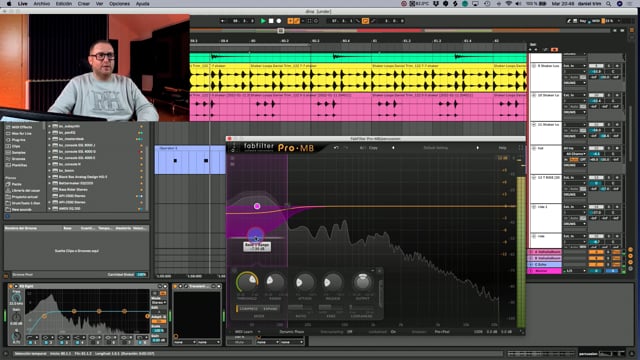The height and width of the screenshot is (360, 640).
Task: Expand the bx_console SSL 9000 J folder
Action: pyautogui.click(x=49, y=145)
